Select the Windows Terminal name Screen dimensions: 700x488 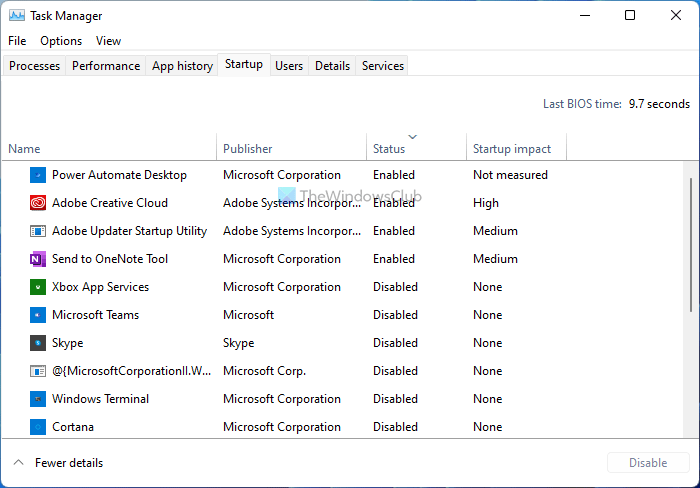[x=100, y=399]
